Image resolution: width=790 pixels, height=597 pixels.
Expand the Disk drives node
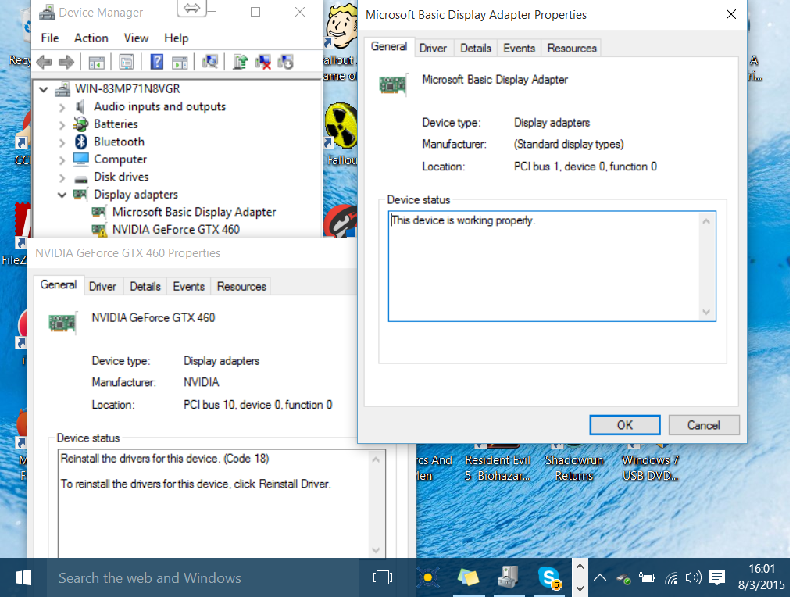61,178
